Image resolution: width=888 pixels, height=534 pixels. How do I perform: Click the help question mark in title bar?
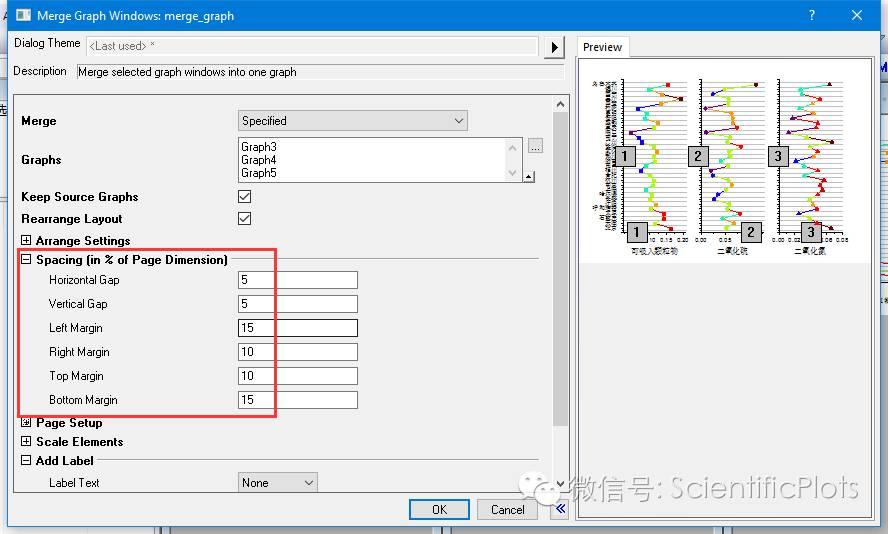[x=812, y=15]
